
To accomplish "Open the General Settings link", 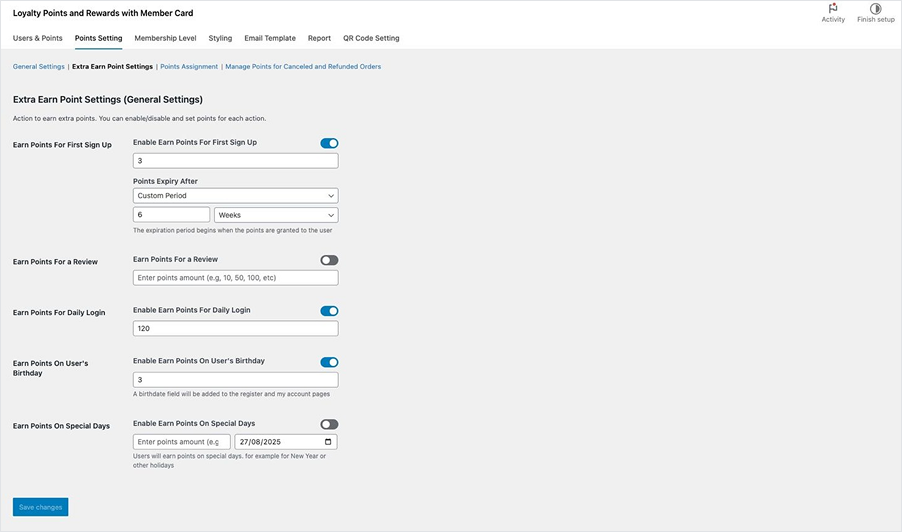I will [38, 67].
